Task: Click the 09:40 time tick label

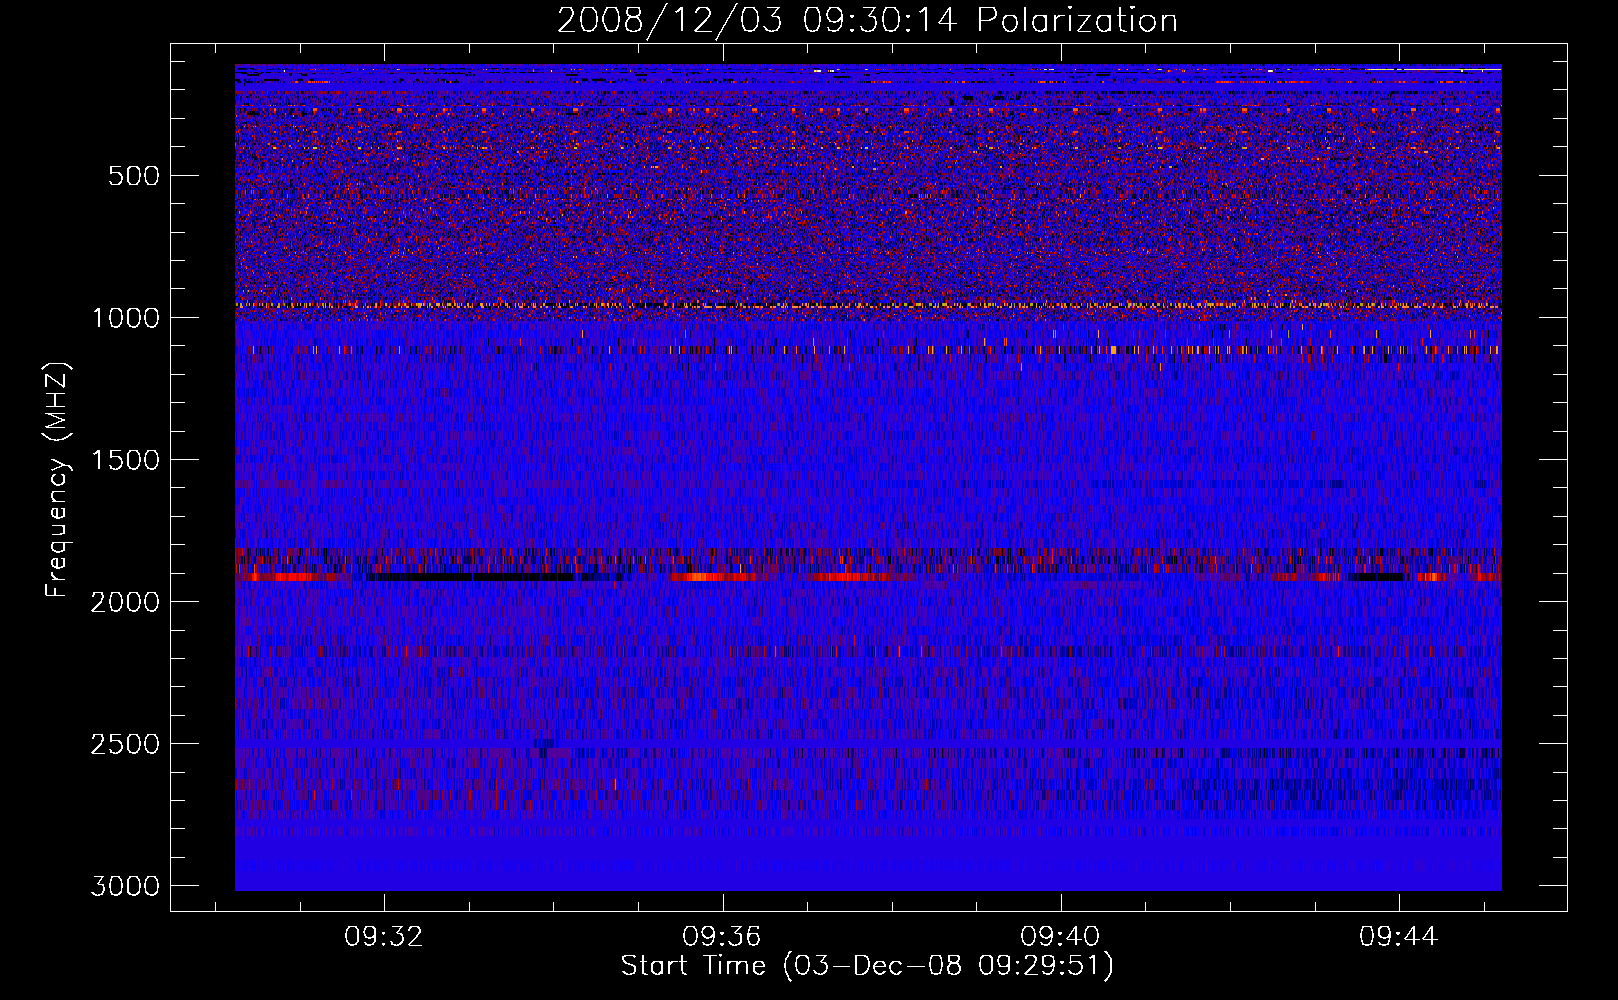Action: pos(1060,937)
